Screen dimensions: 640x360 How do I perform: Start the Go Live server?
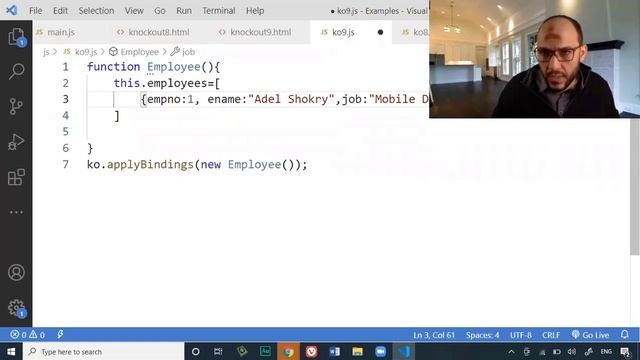[x=591, y=335]
